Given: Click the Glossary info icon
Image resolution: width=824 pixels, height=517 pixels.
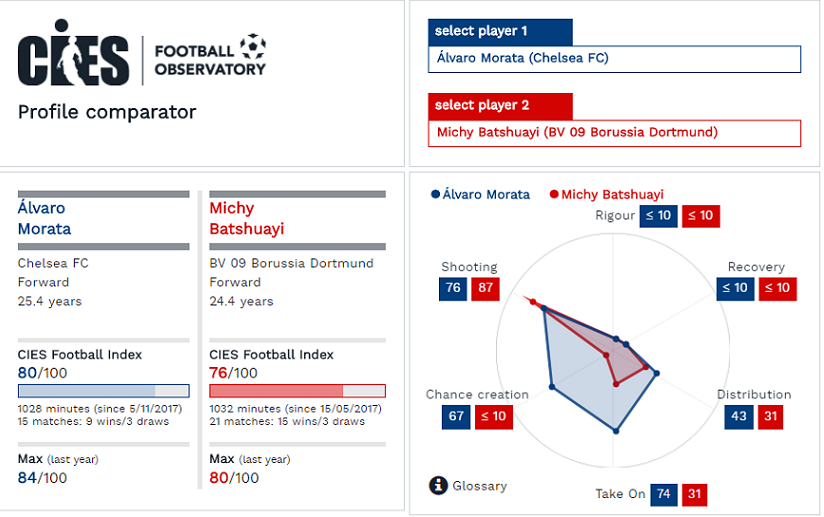Looking at the screenshot, I should (438, 485).
